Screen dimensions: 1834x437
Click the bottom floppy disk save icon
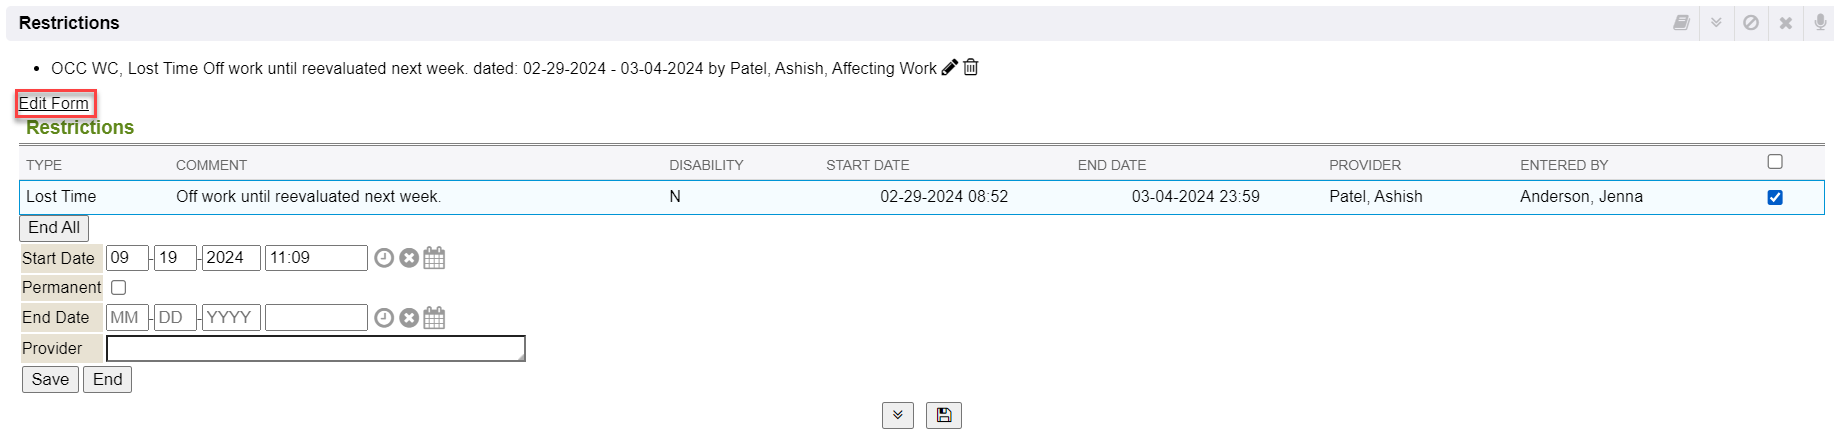943,415
